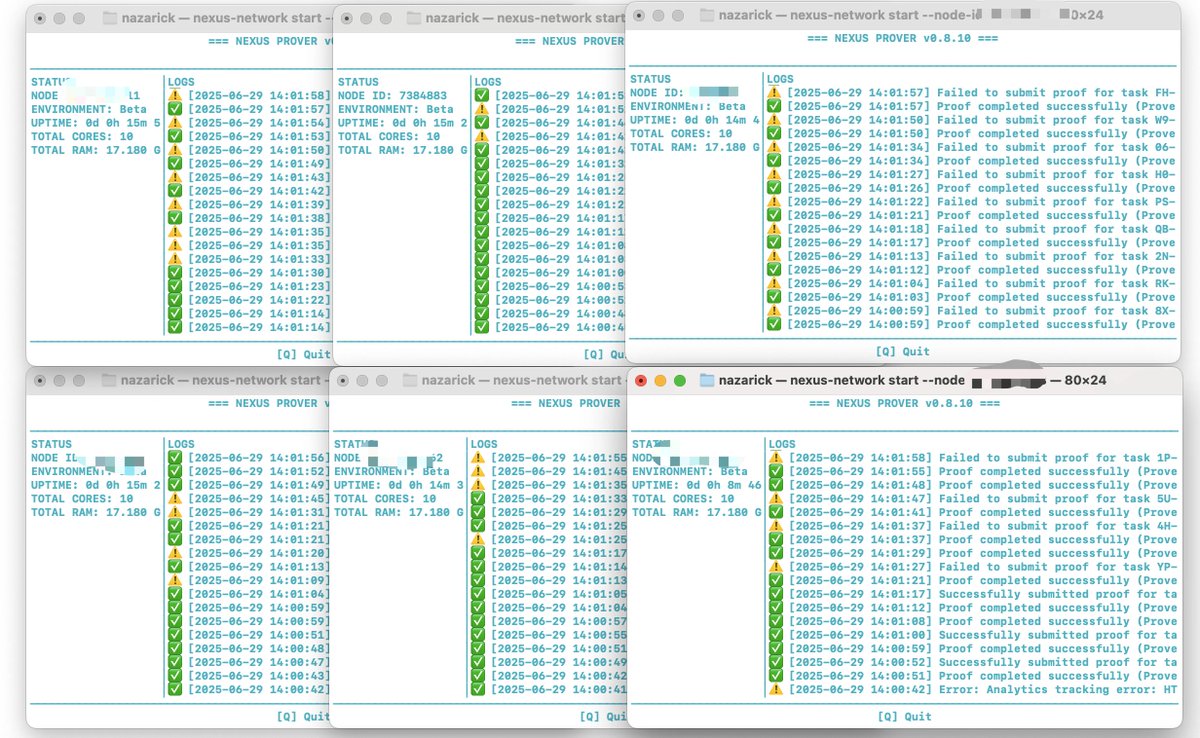1200x738 pixels.
Task: Click 'UPTIME: 0d 0h 14m 3' status line
Action: click(400, 485)
